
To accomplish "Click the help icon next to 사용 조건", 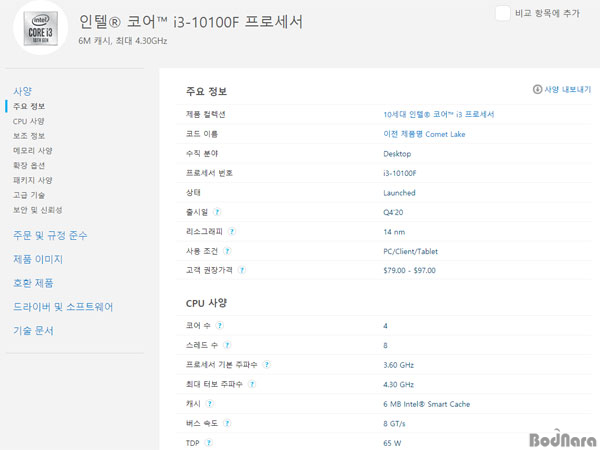I will point(227,251).
